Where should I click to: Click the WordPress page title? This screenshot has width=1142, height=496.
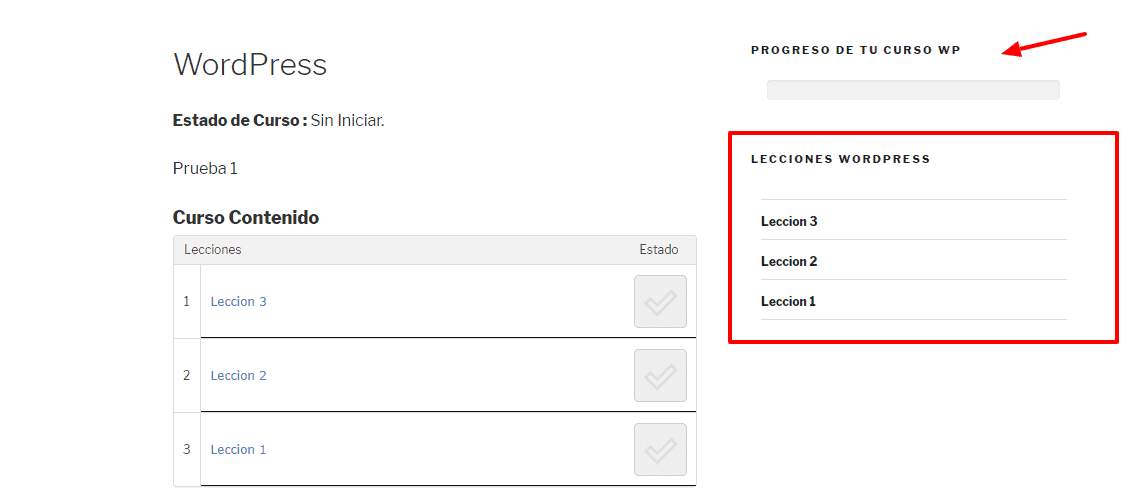[250, 65]
